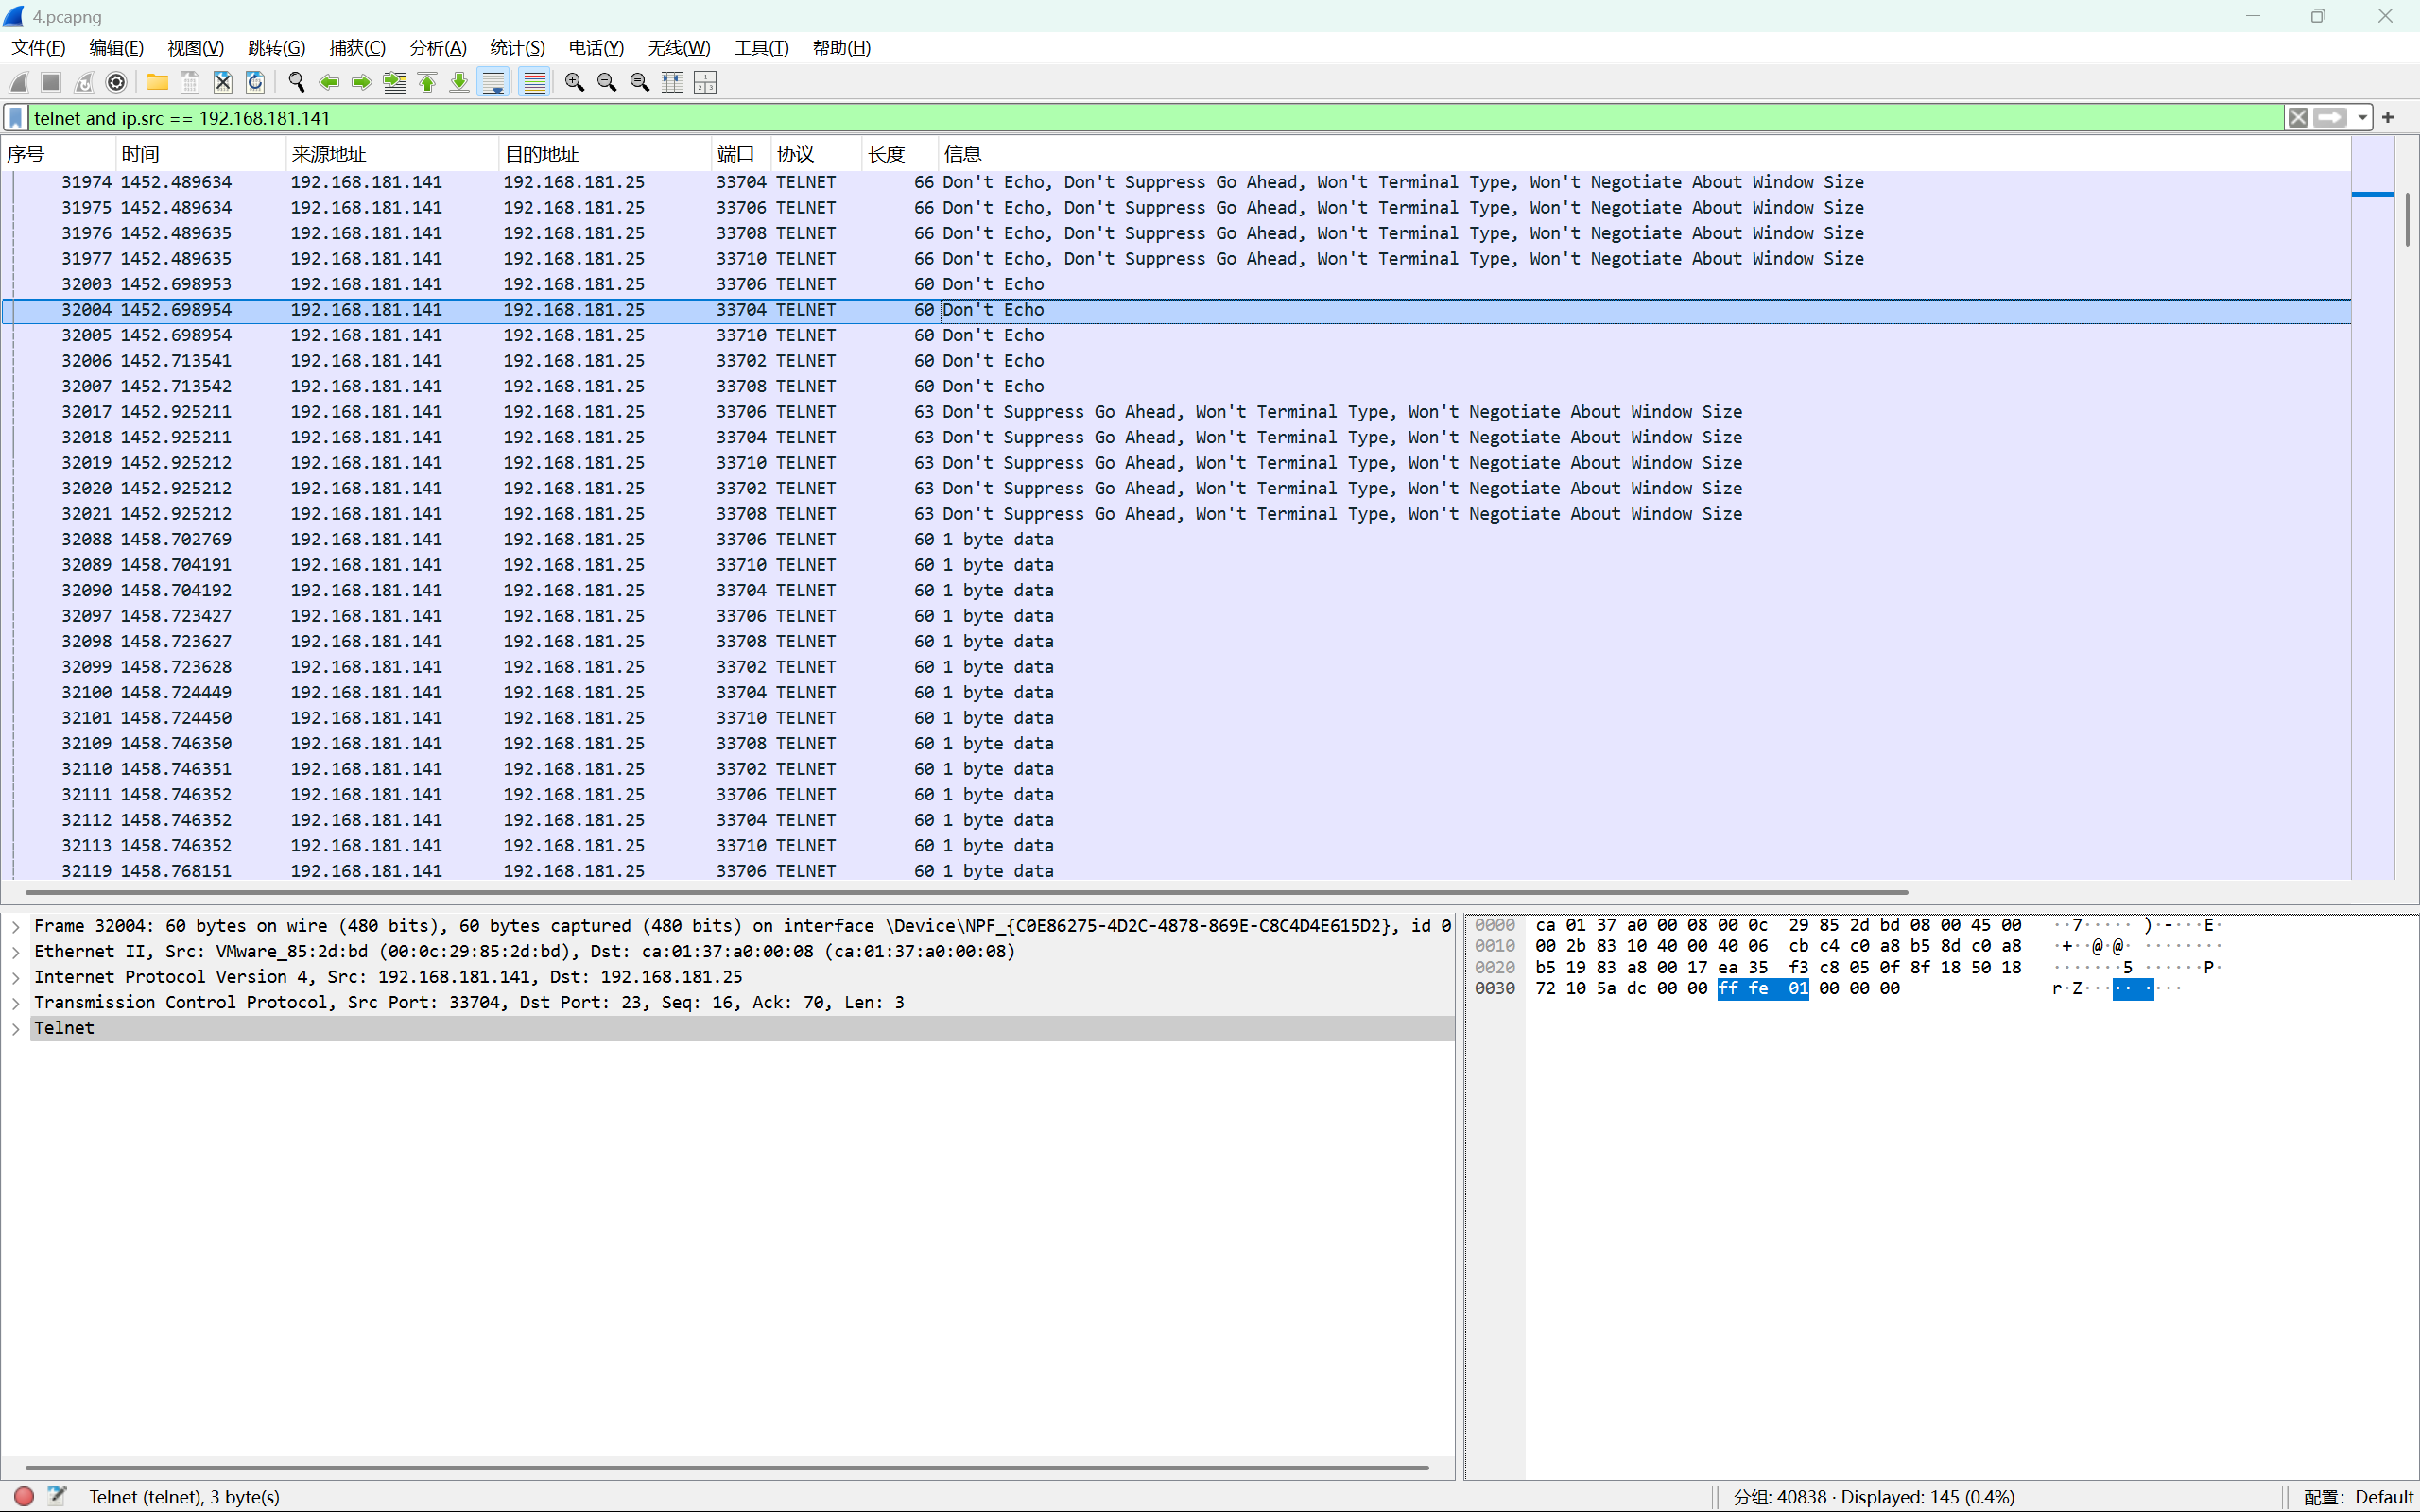
Task: Click the zoom in toolbar icon
Action: pos(574,82)
